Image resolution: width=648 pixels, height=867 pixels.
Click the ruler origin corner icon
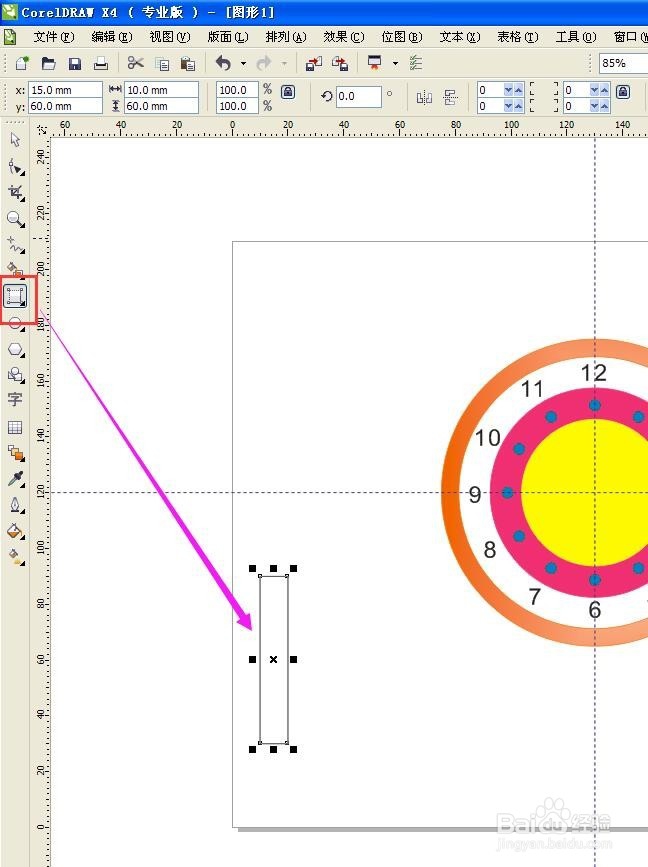[x=41, y=130]
